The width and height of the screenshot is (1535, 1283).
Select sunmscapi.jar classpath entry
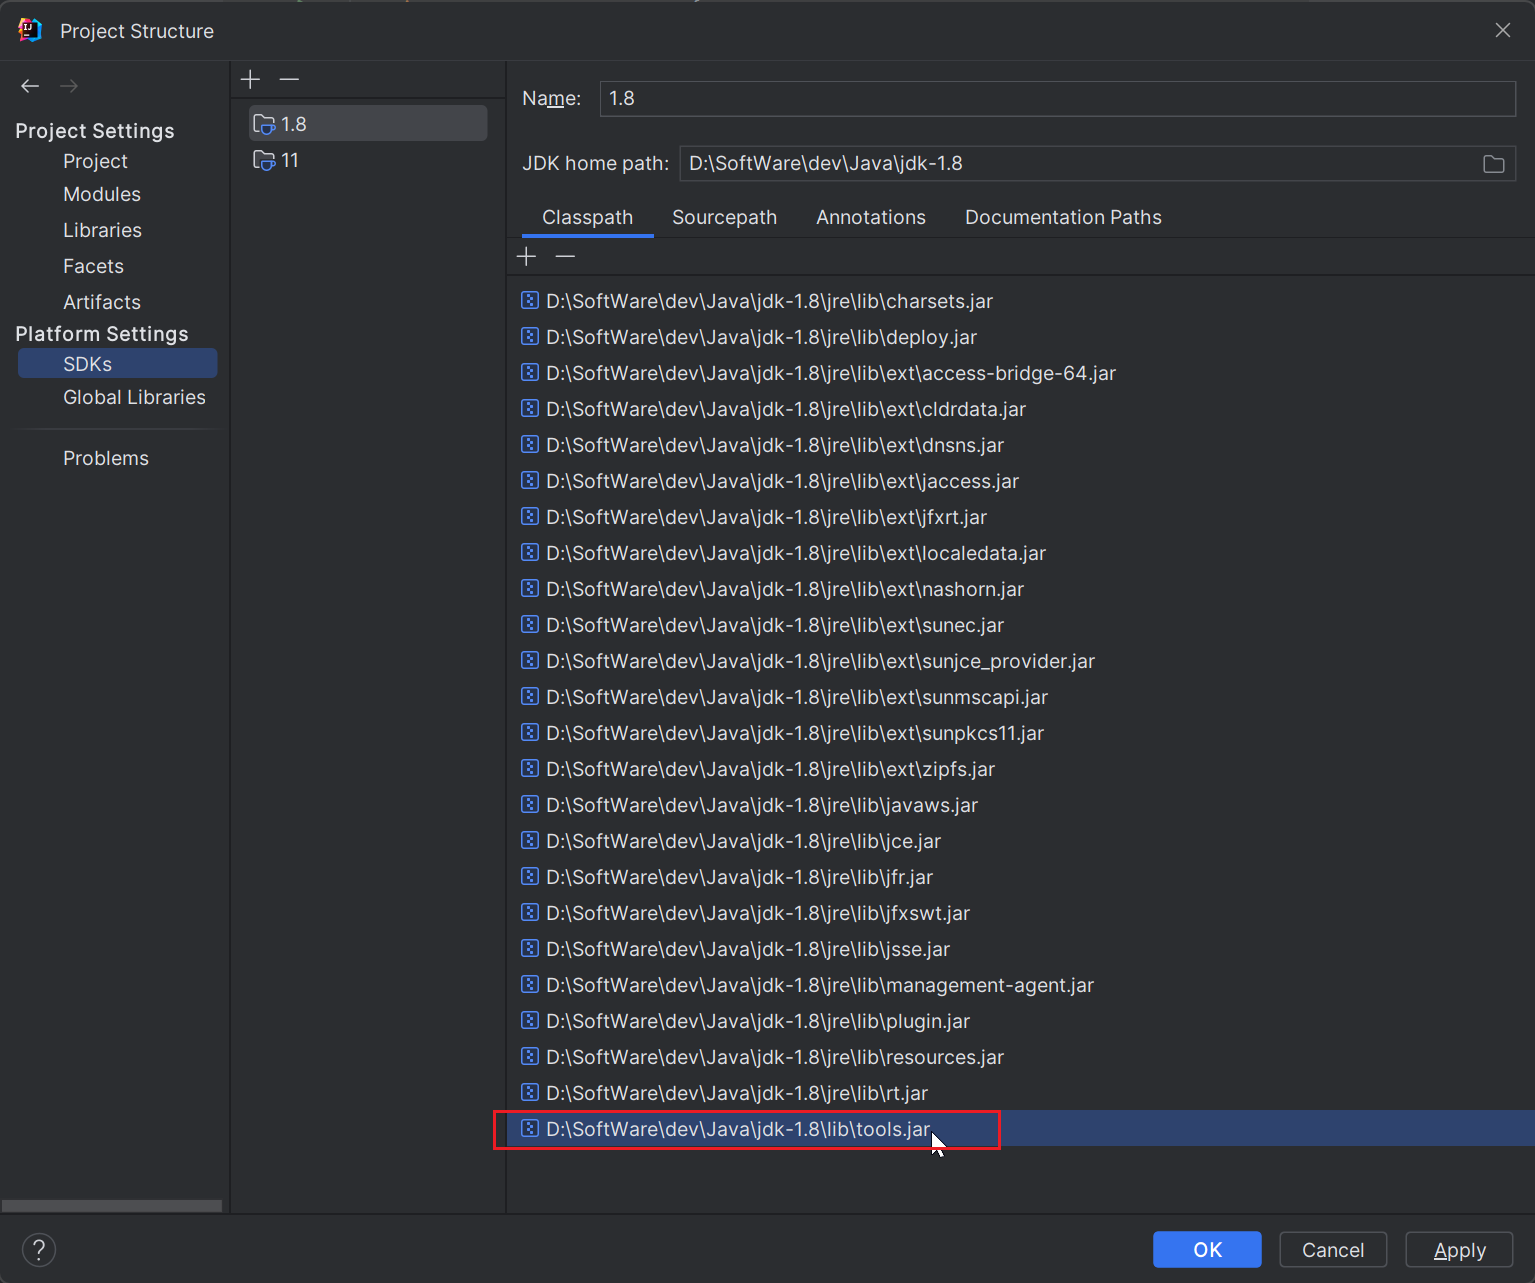tap(1020, 697)
